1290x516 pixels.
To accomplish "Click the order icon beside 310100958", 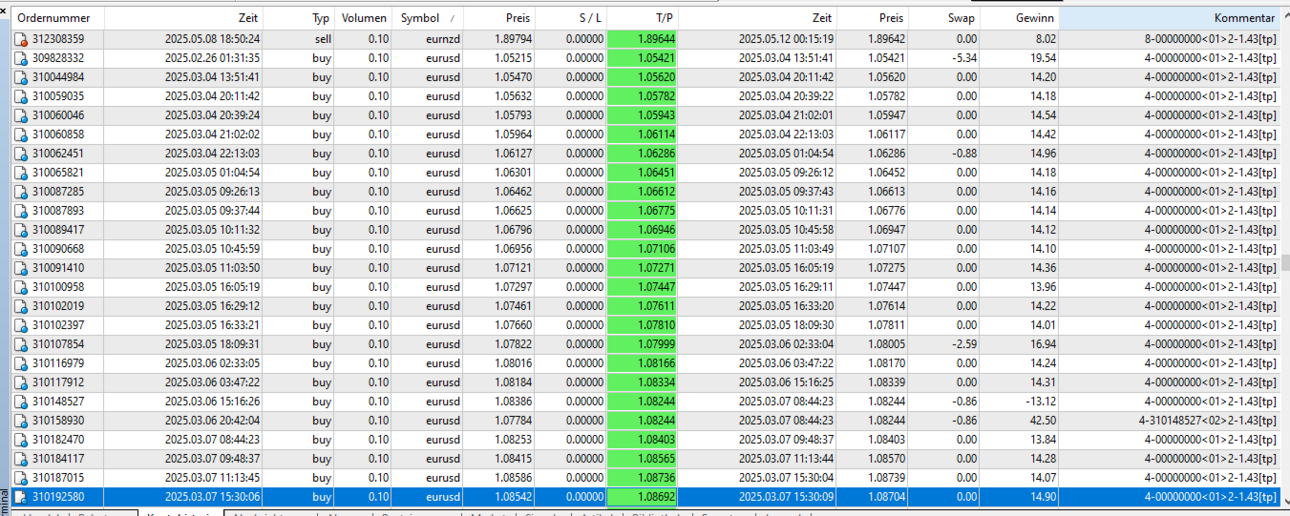I will (x=21, y=286).
